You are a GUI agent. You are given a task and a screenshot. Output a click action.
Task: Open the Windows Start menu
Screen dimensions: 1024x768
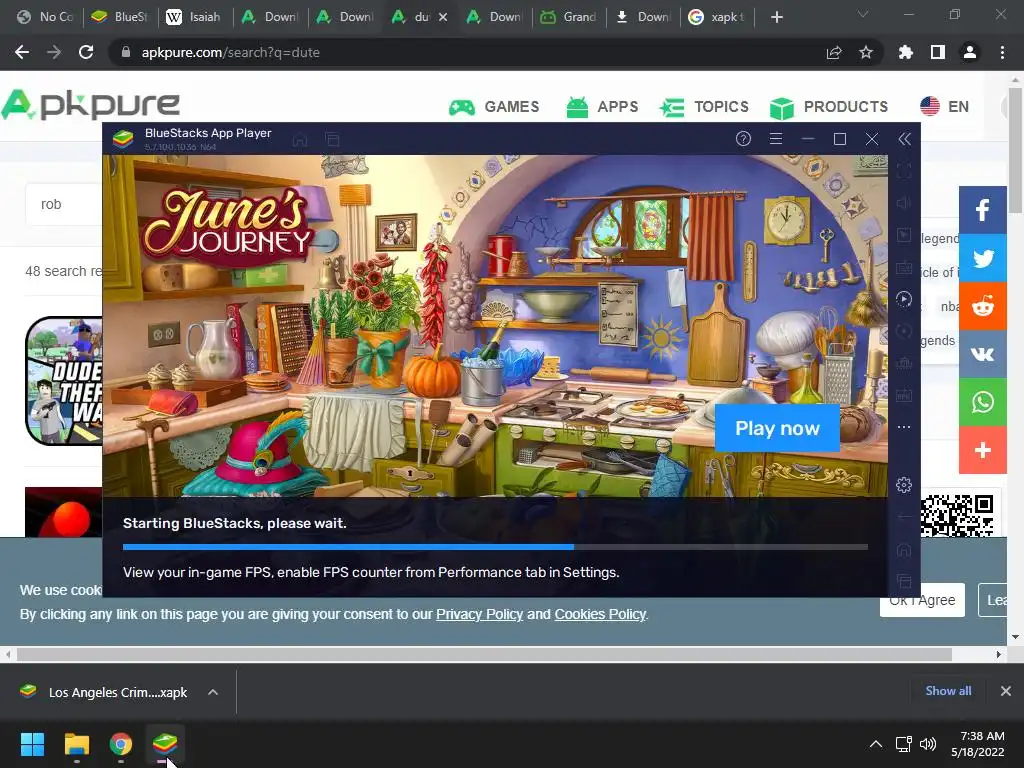pos(32,744)
